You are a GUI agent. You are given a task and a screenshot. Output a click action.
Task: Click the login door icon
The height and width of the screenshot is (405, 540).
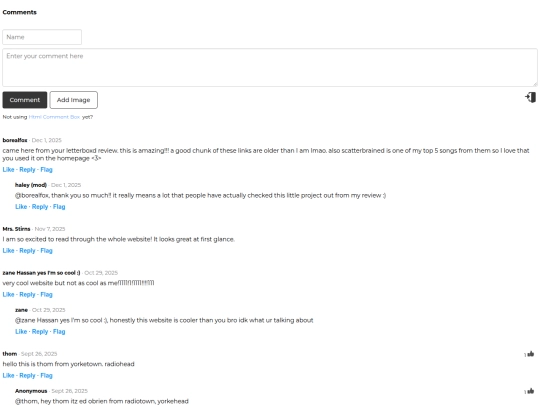tap(530, 97)
